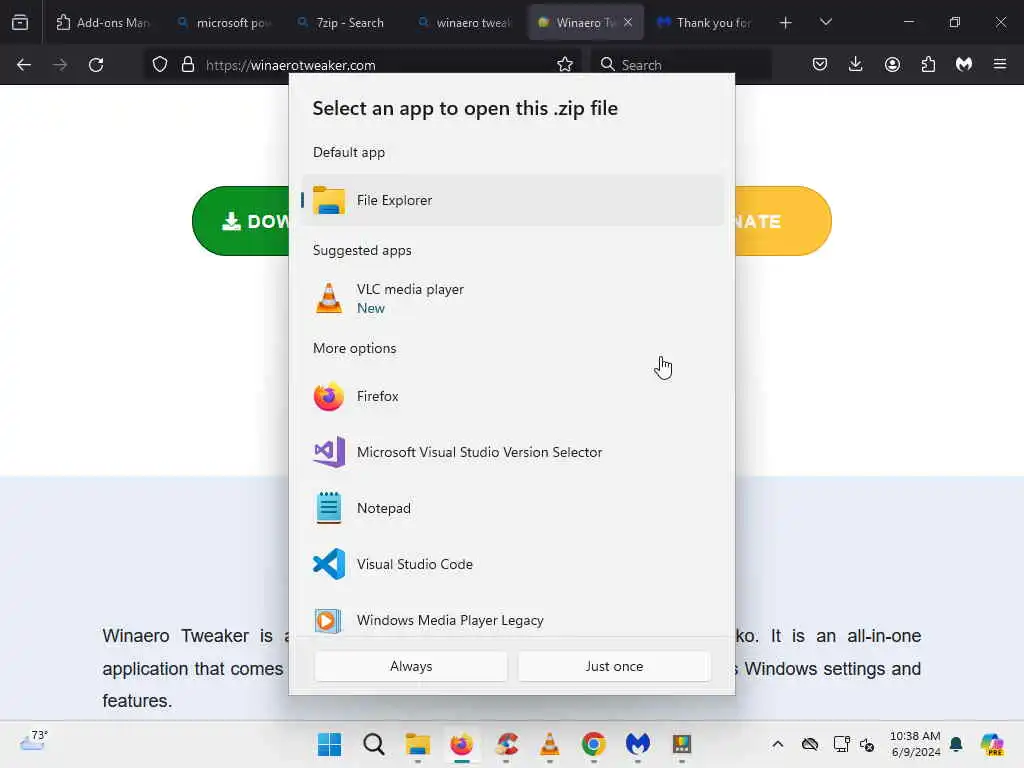Open the network display tray icon
Screen dimensions: 1024x768
point(841,744)
